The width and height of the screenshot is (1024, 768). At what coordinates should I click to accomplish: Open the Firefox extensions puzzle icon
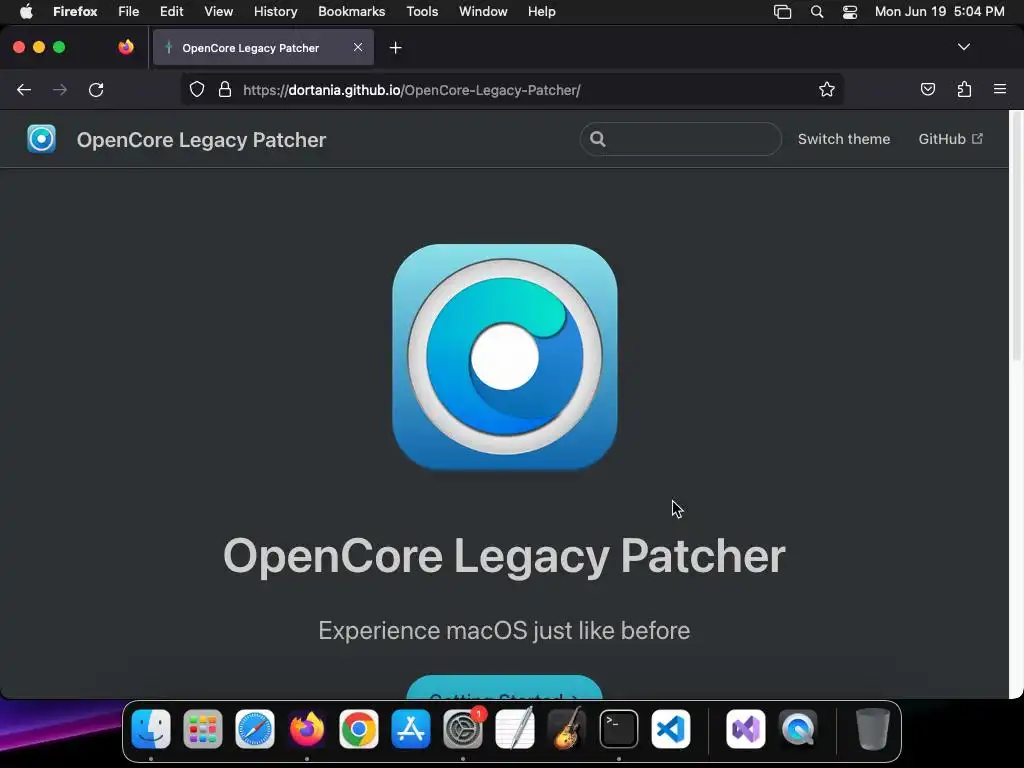[964, 89]
